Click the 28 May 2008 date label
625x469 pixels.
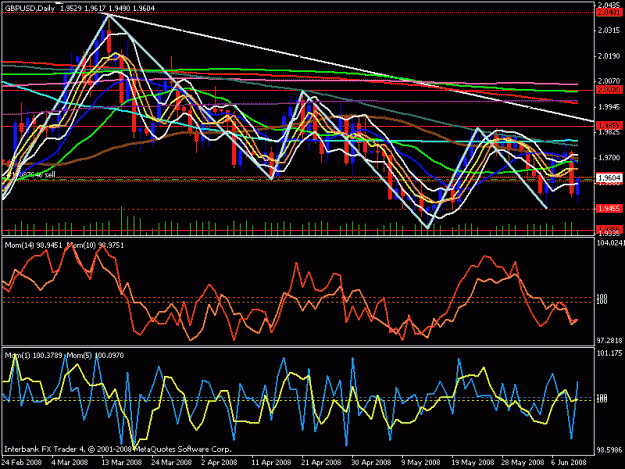click(x=523, y=462)
